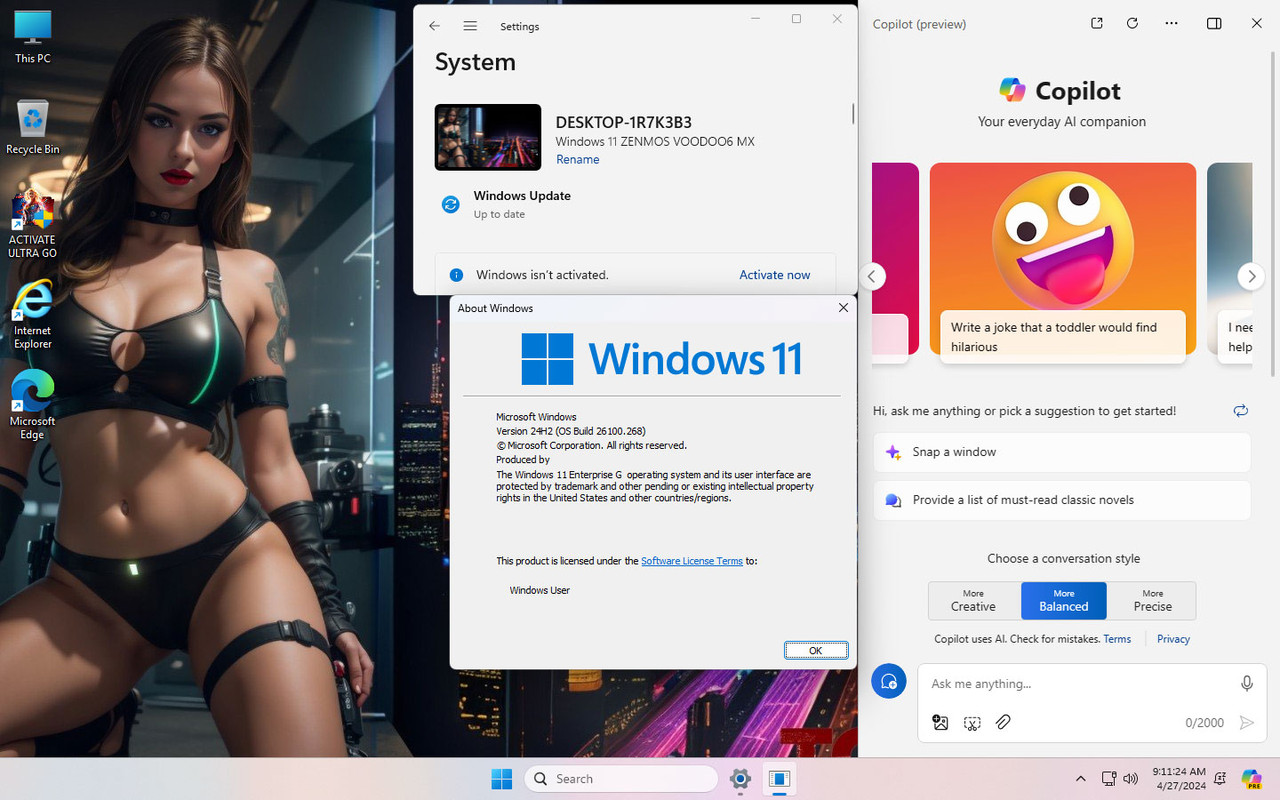Screen dimensions: 1280x800
Task: Show hidden system tray icons
Action: click(1080, 779)
